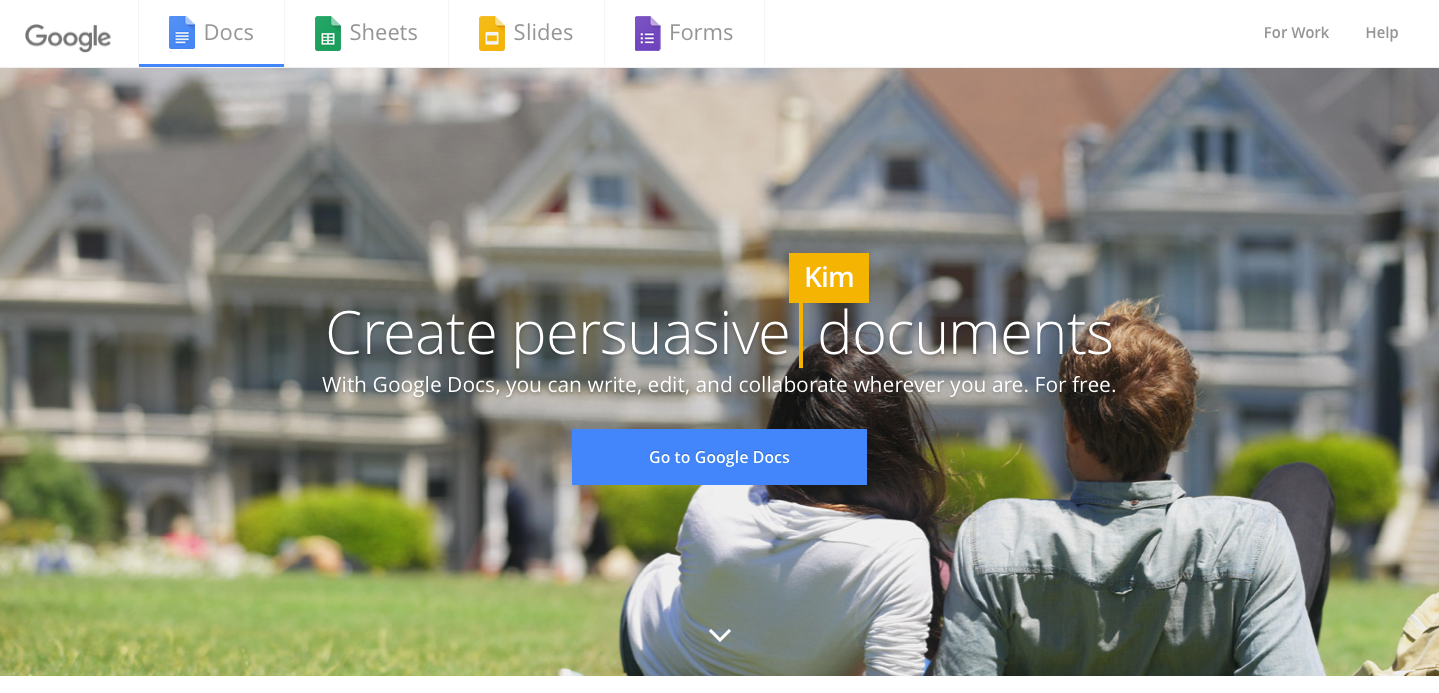The image size is (1439, 693).
Task: Click the blue Docs document icon
Action: (181, 33)
